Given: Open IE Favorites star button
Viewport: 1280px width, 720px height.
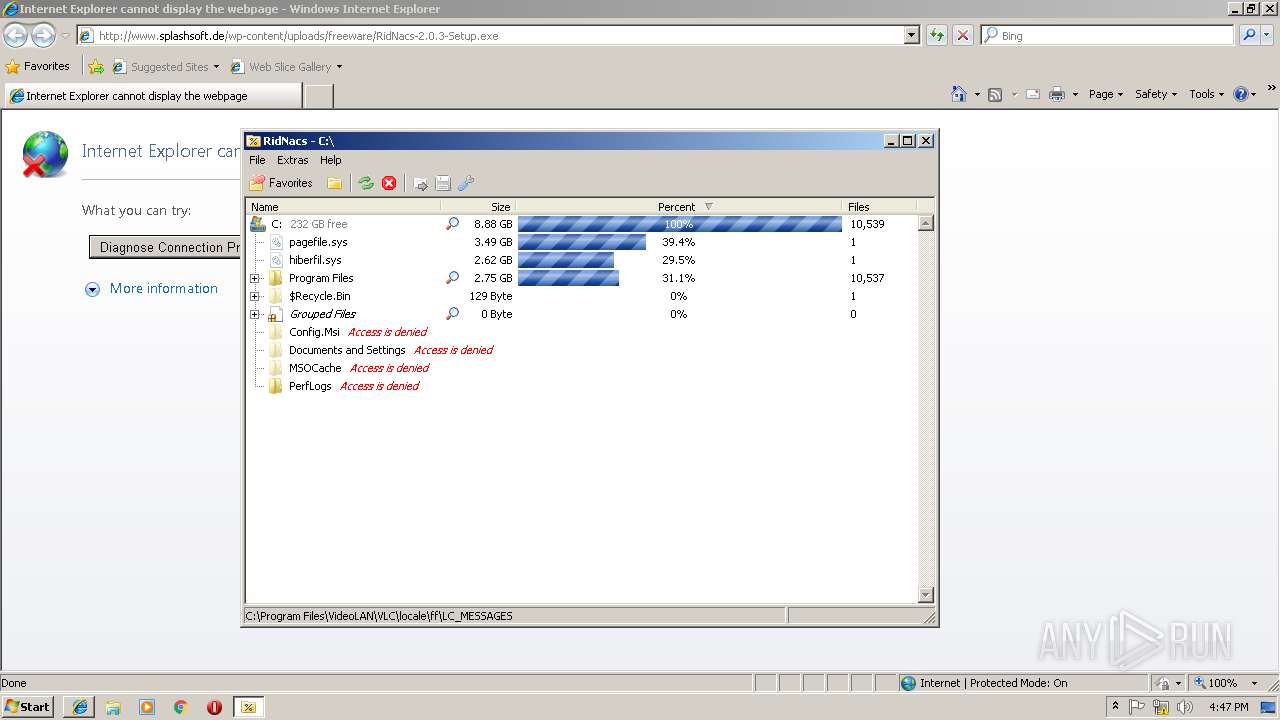Looking at the screenshot, I should 38,67.
